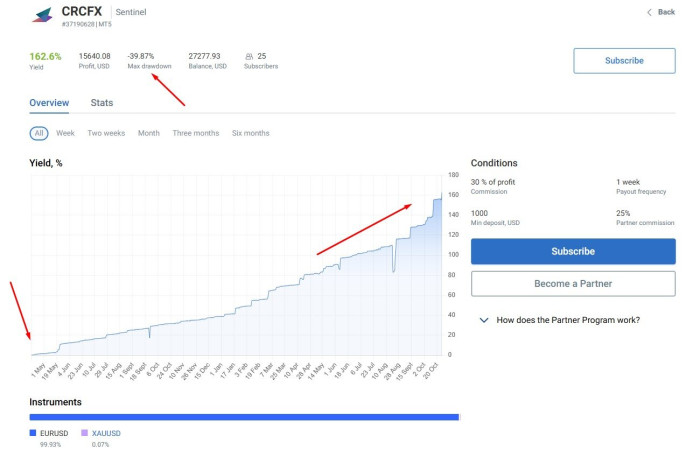Switch to the Stats tab
Viewport: 700px width, 450px height.
click(102, 103)
